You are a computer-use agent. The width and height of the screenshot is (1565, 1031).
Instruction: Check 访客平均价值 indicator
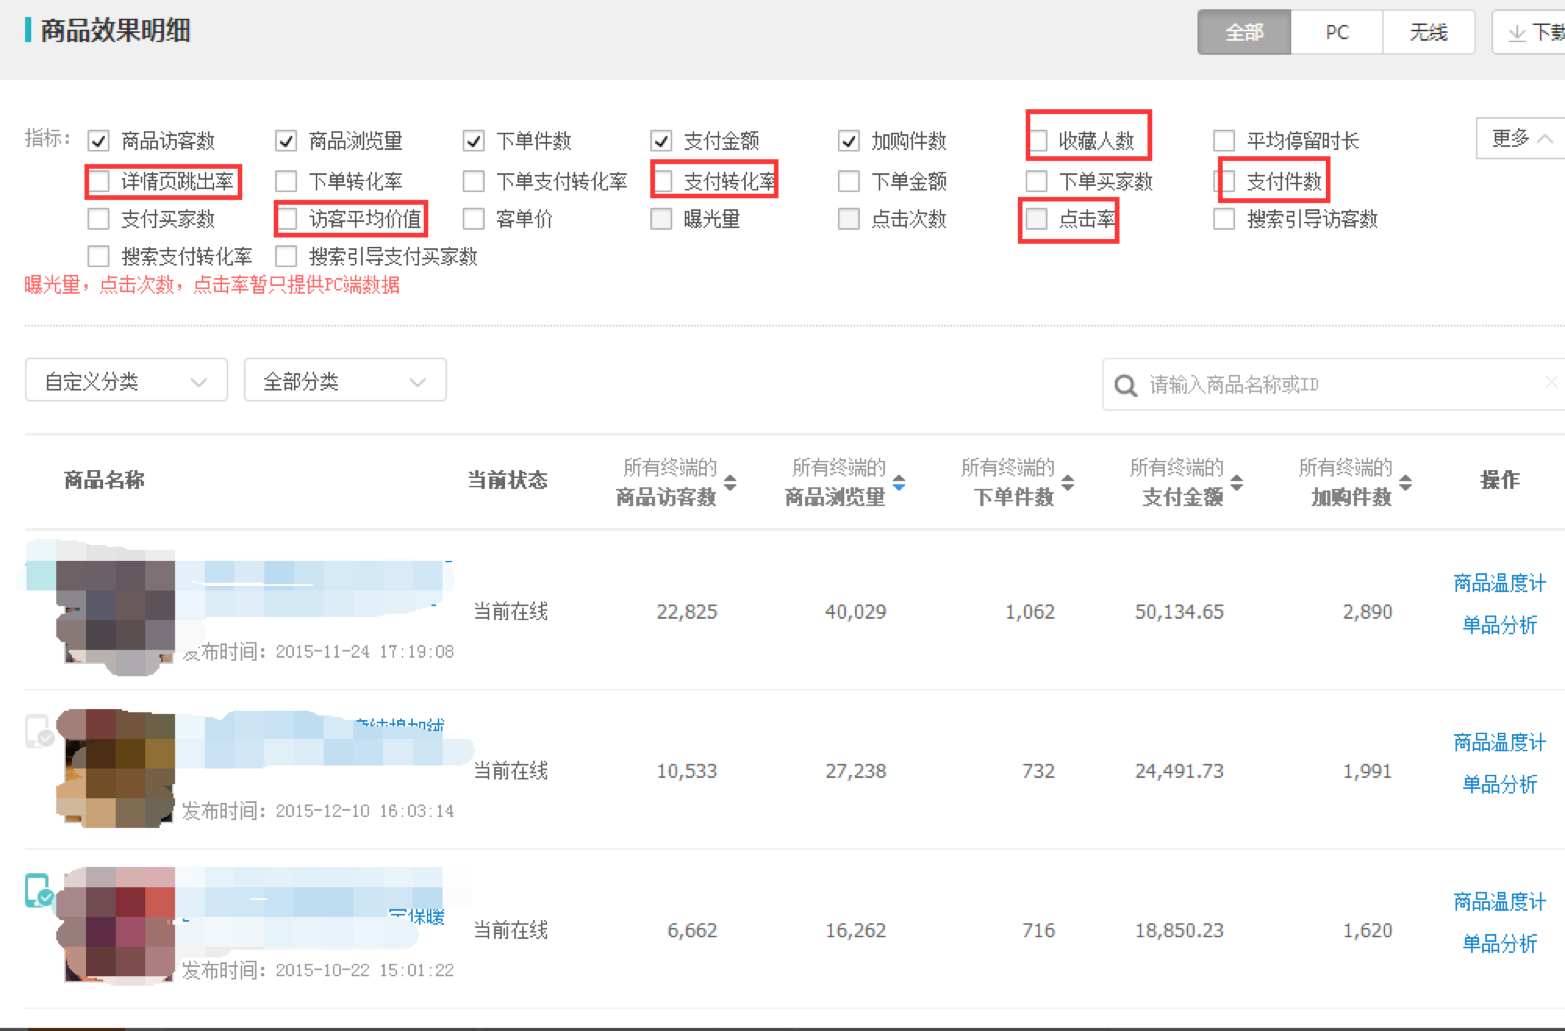coord(286,219)
